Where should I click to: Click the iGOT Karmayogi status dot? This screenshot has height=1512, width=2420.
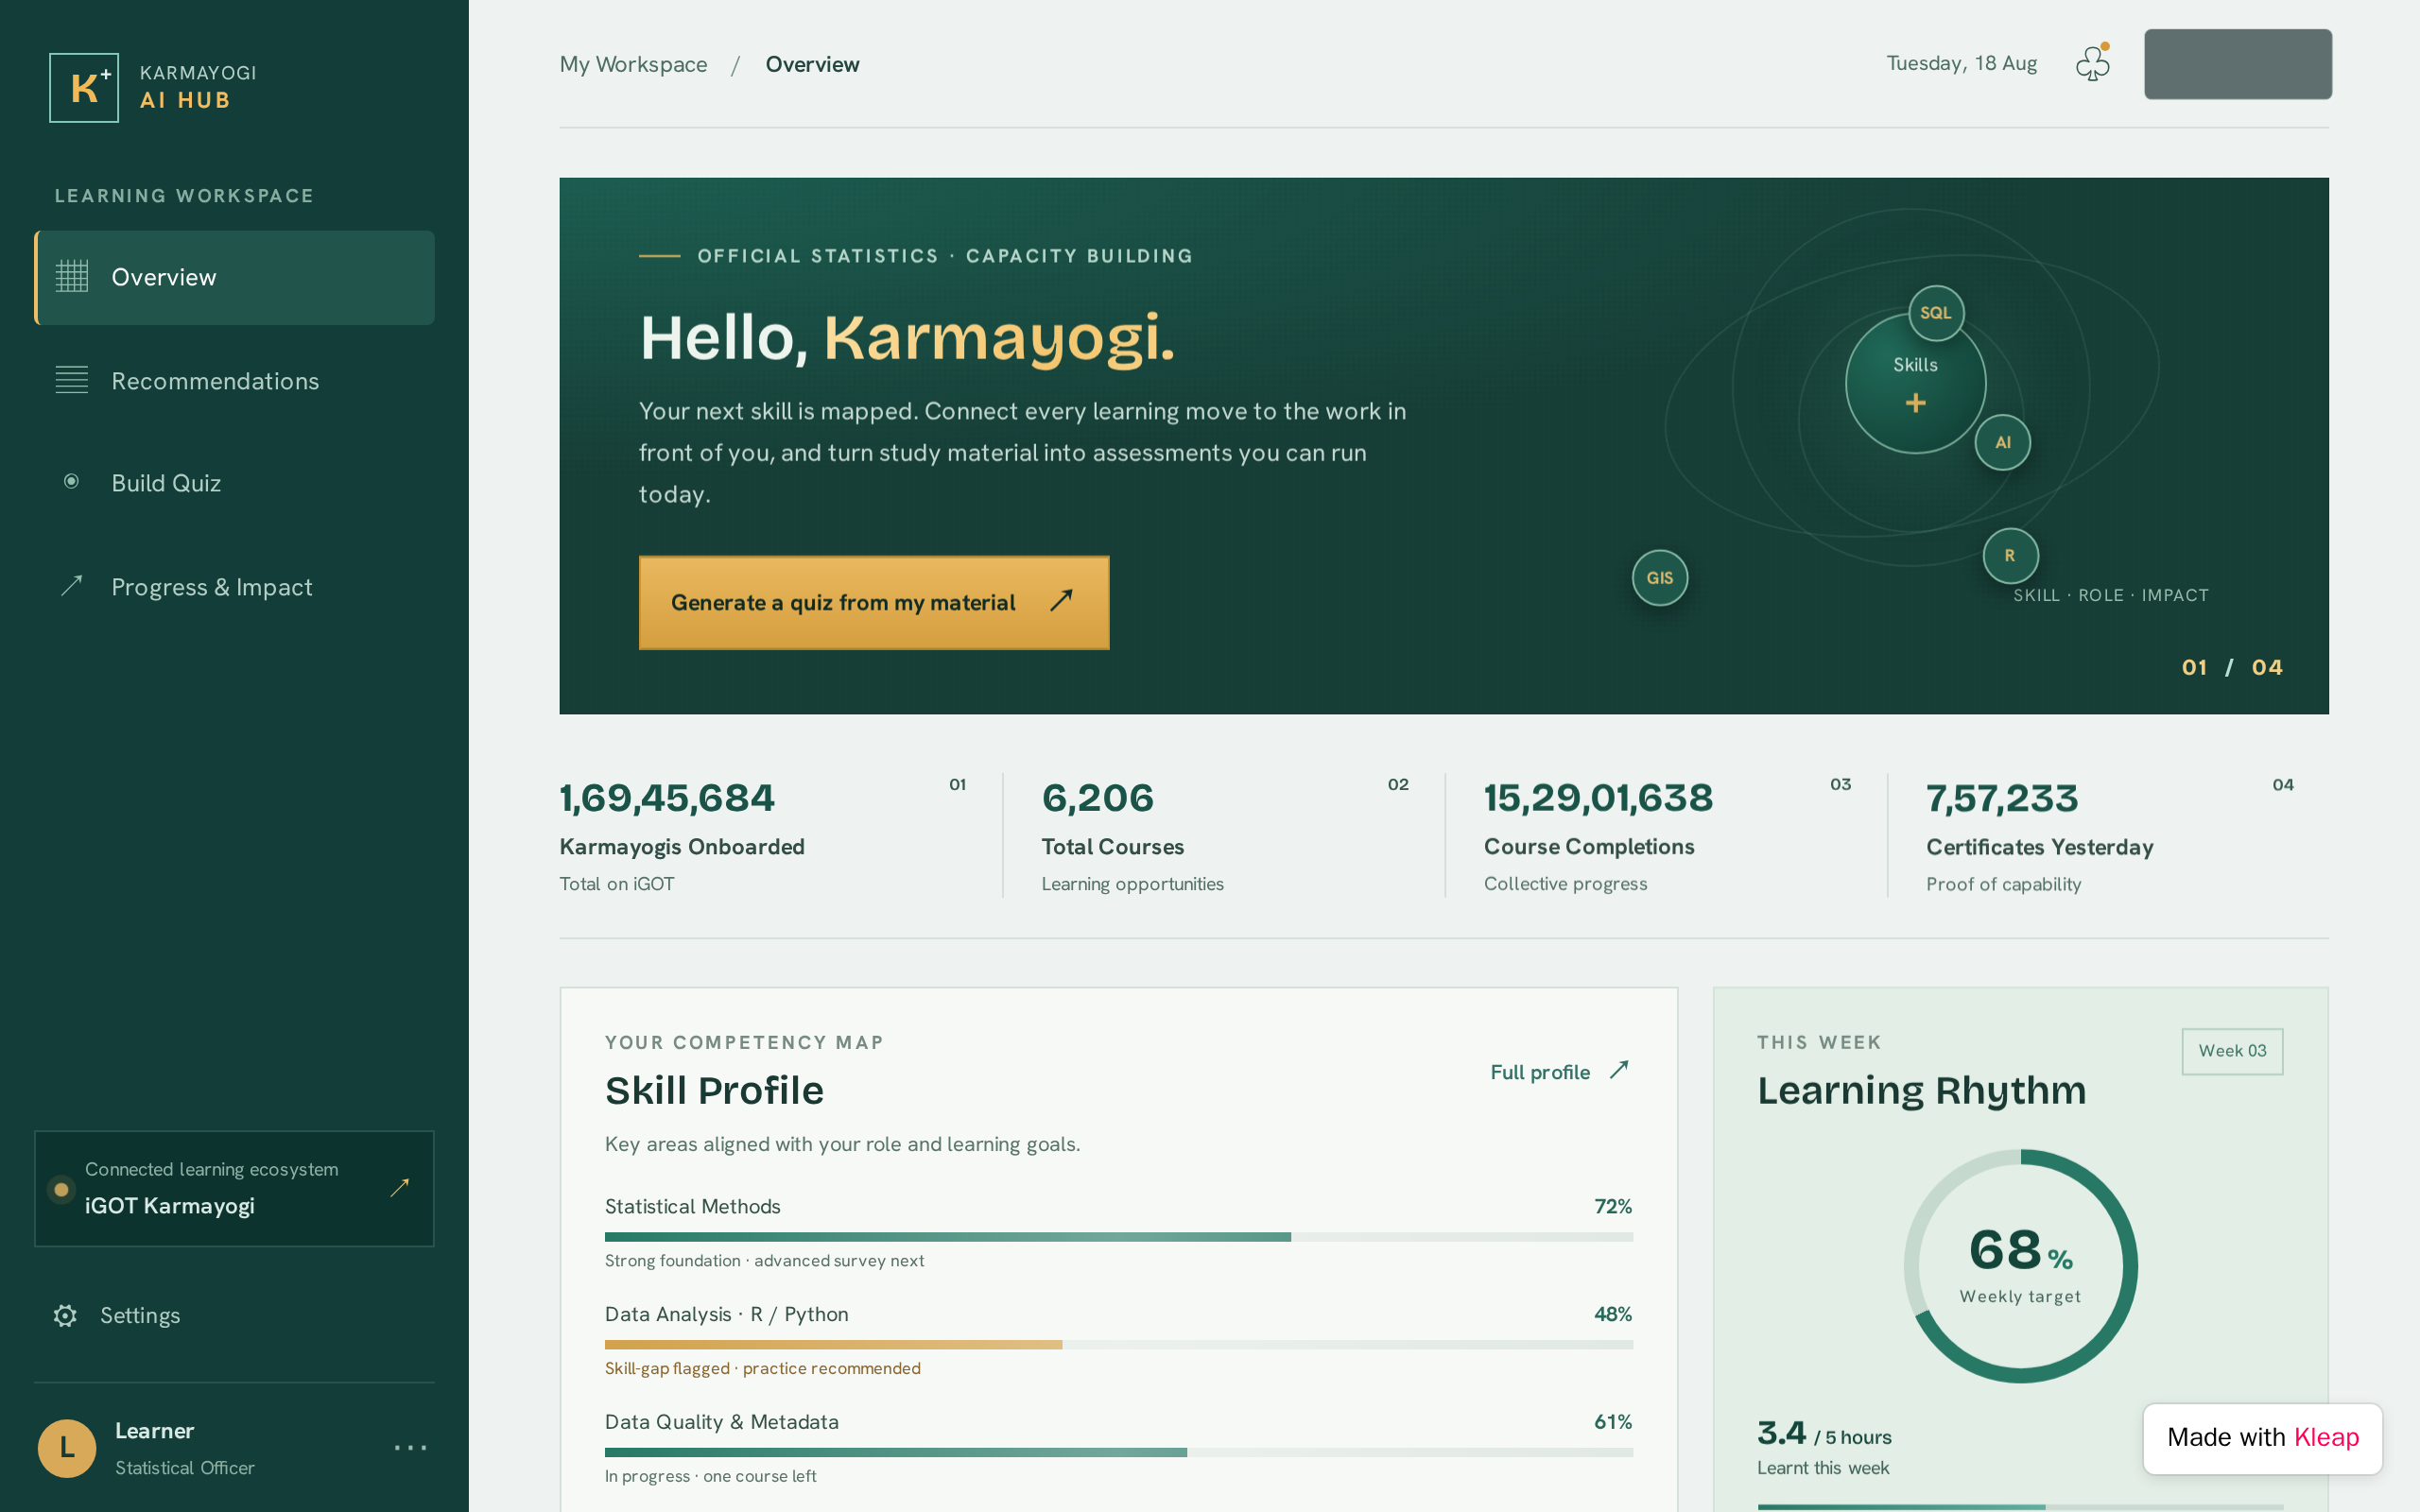[62, 1189]
